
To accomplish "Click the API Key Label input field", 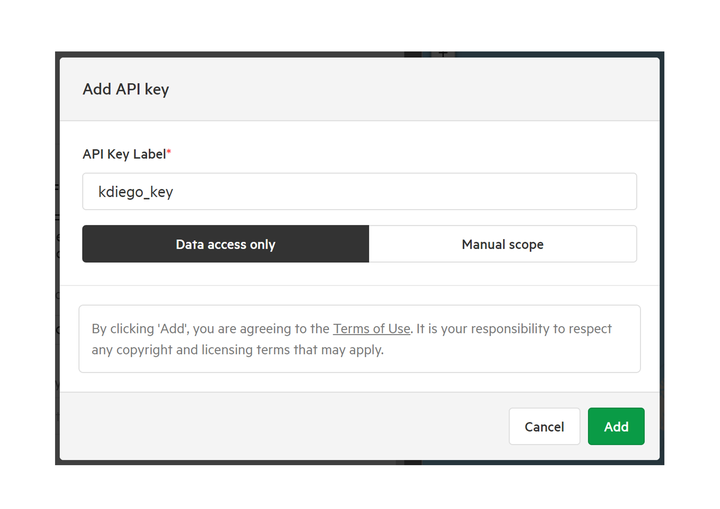I will pos(360,192).
